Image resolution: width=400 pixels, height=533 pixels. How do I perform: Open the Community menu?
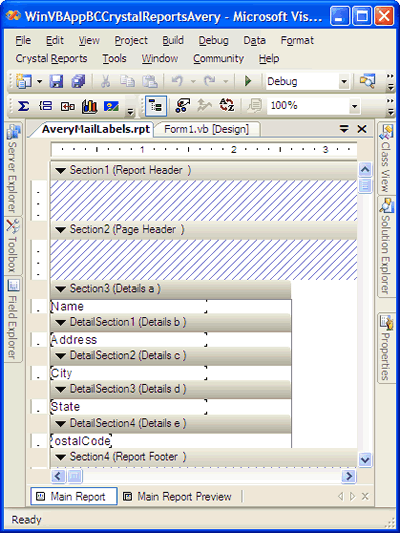[219, 58]
